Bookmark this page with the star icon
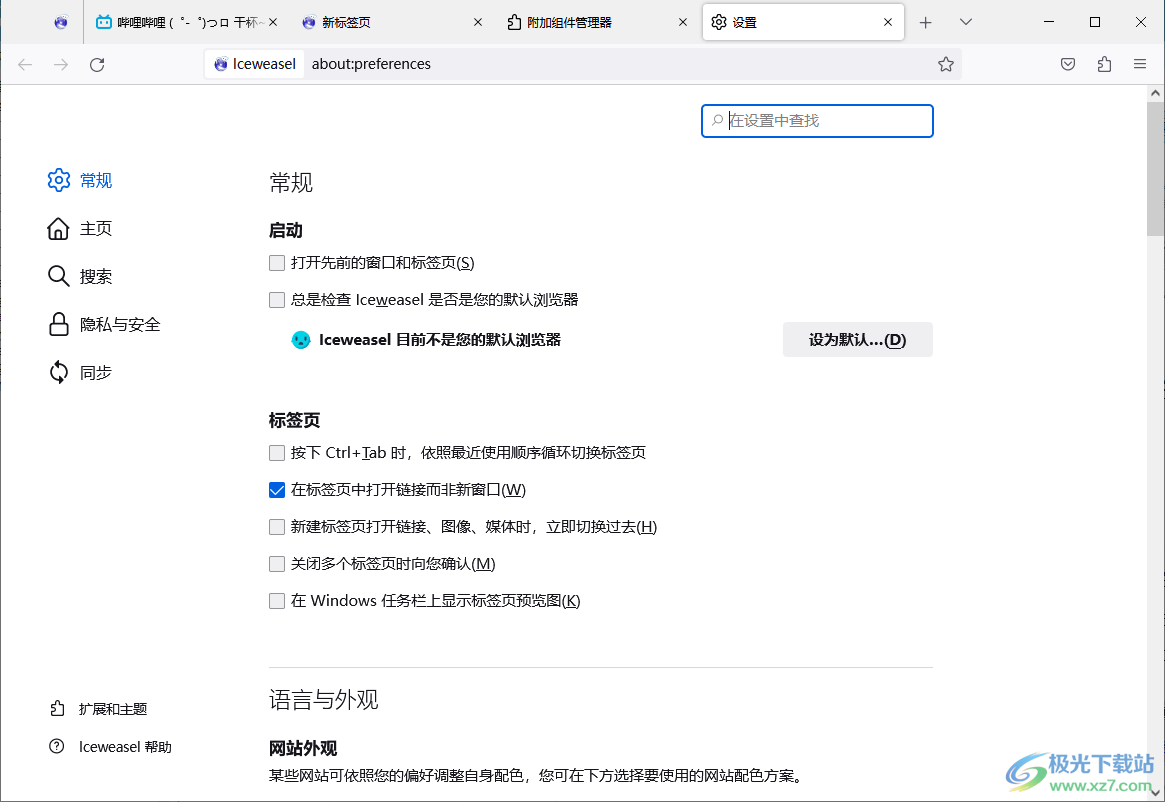1165x802 pixels. click(945, 64)
